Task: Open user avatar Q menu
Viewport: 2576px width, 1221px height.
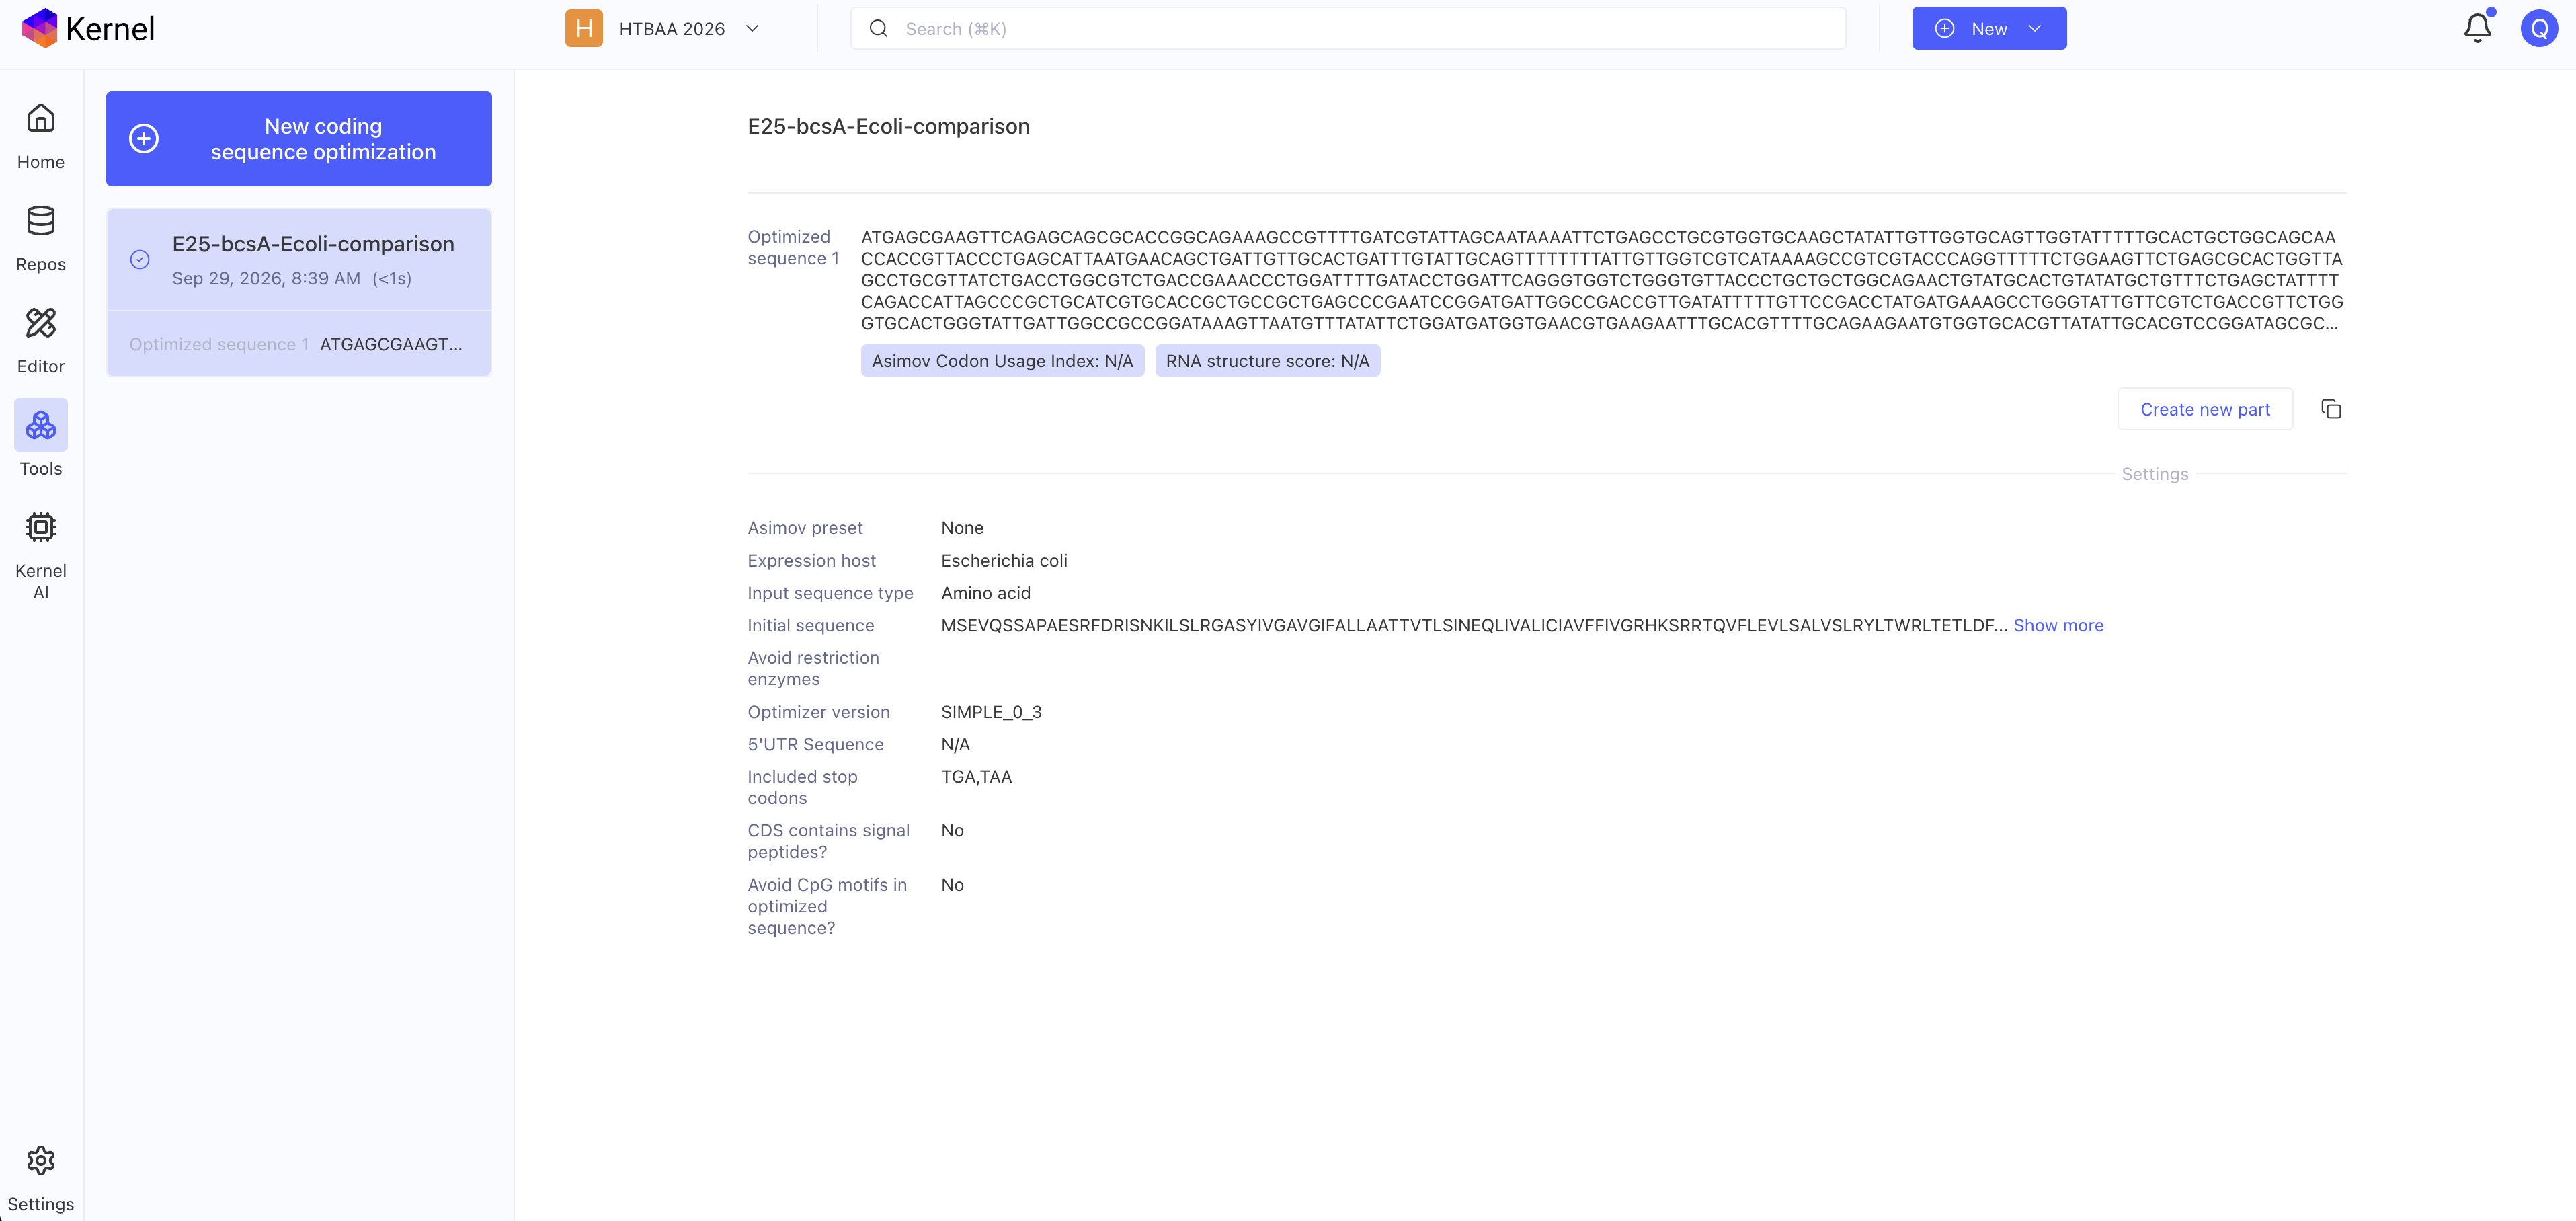Action: click(2539, 28)
